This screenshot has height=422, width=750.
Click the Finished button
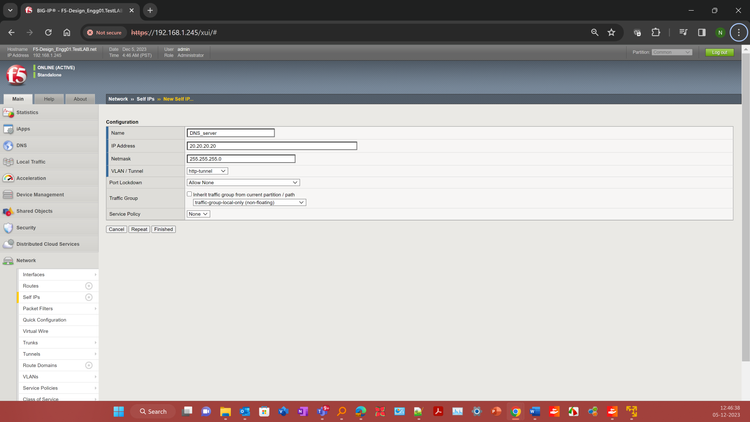coord(164,229)
